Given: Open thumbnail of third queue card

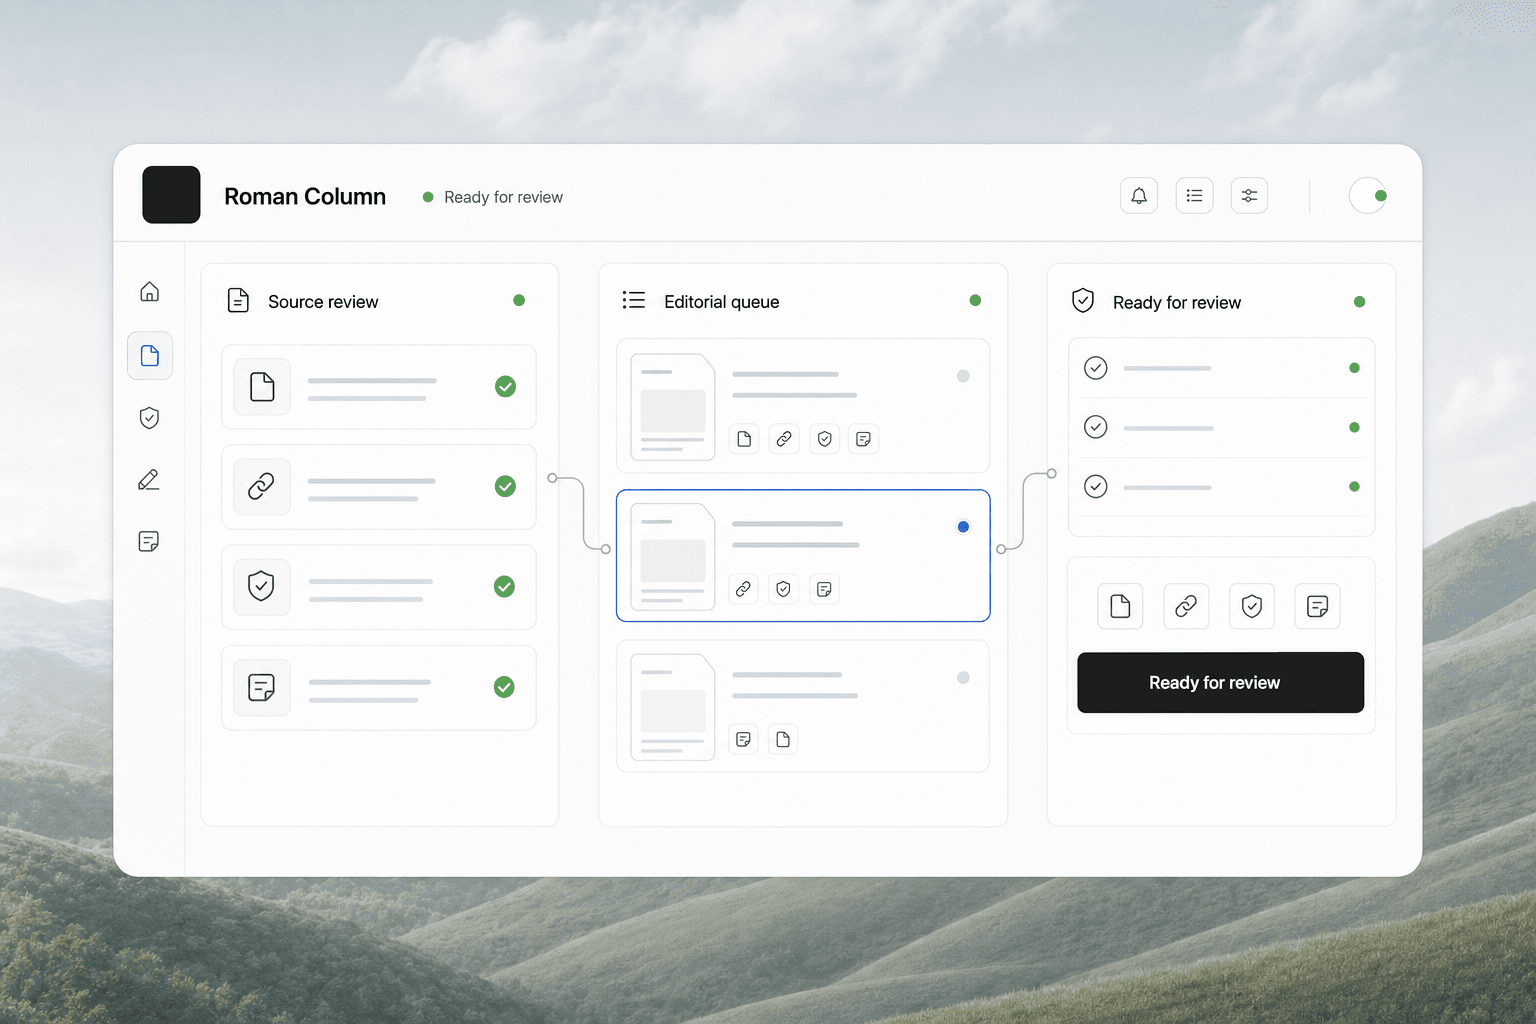Looking at the screenshot, I should coord(673,707).
